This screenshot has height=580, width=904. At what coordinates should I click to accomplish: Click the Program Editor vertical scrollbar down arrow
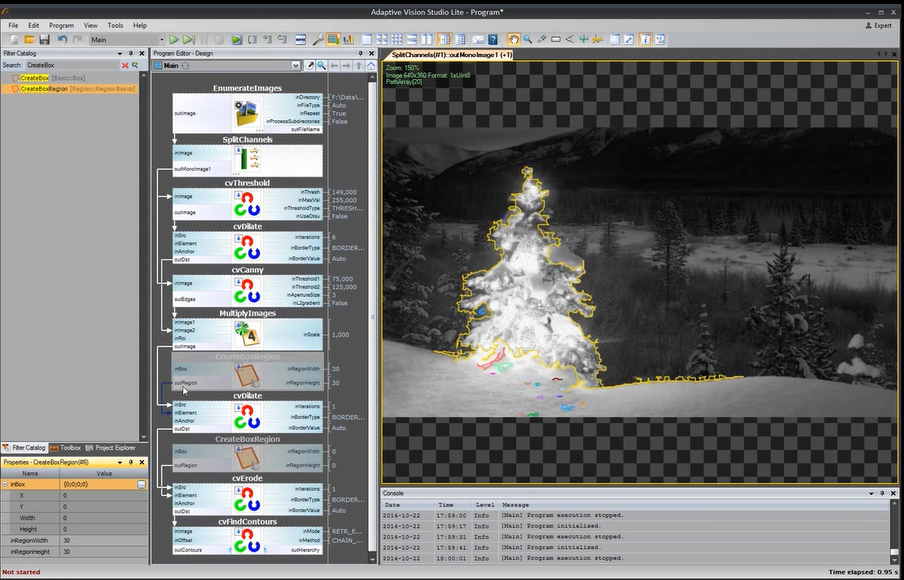(372, 558)
